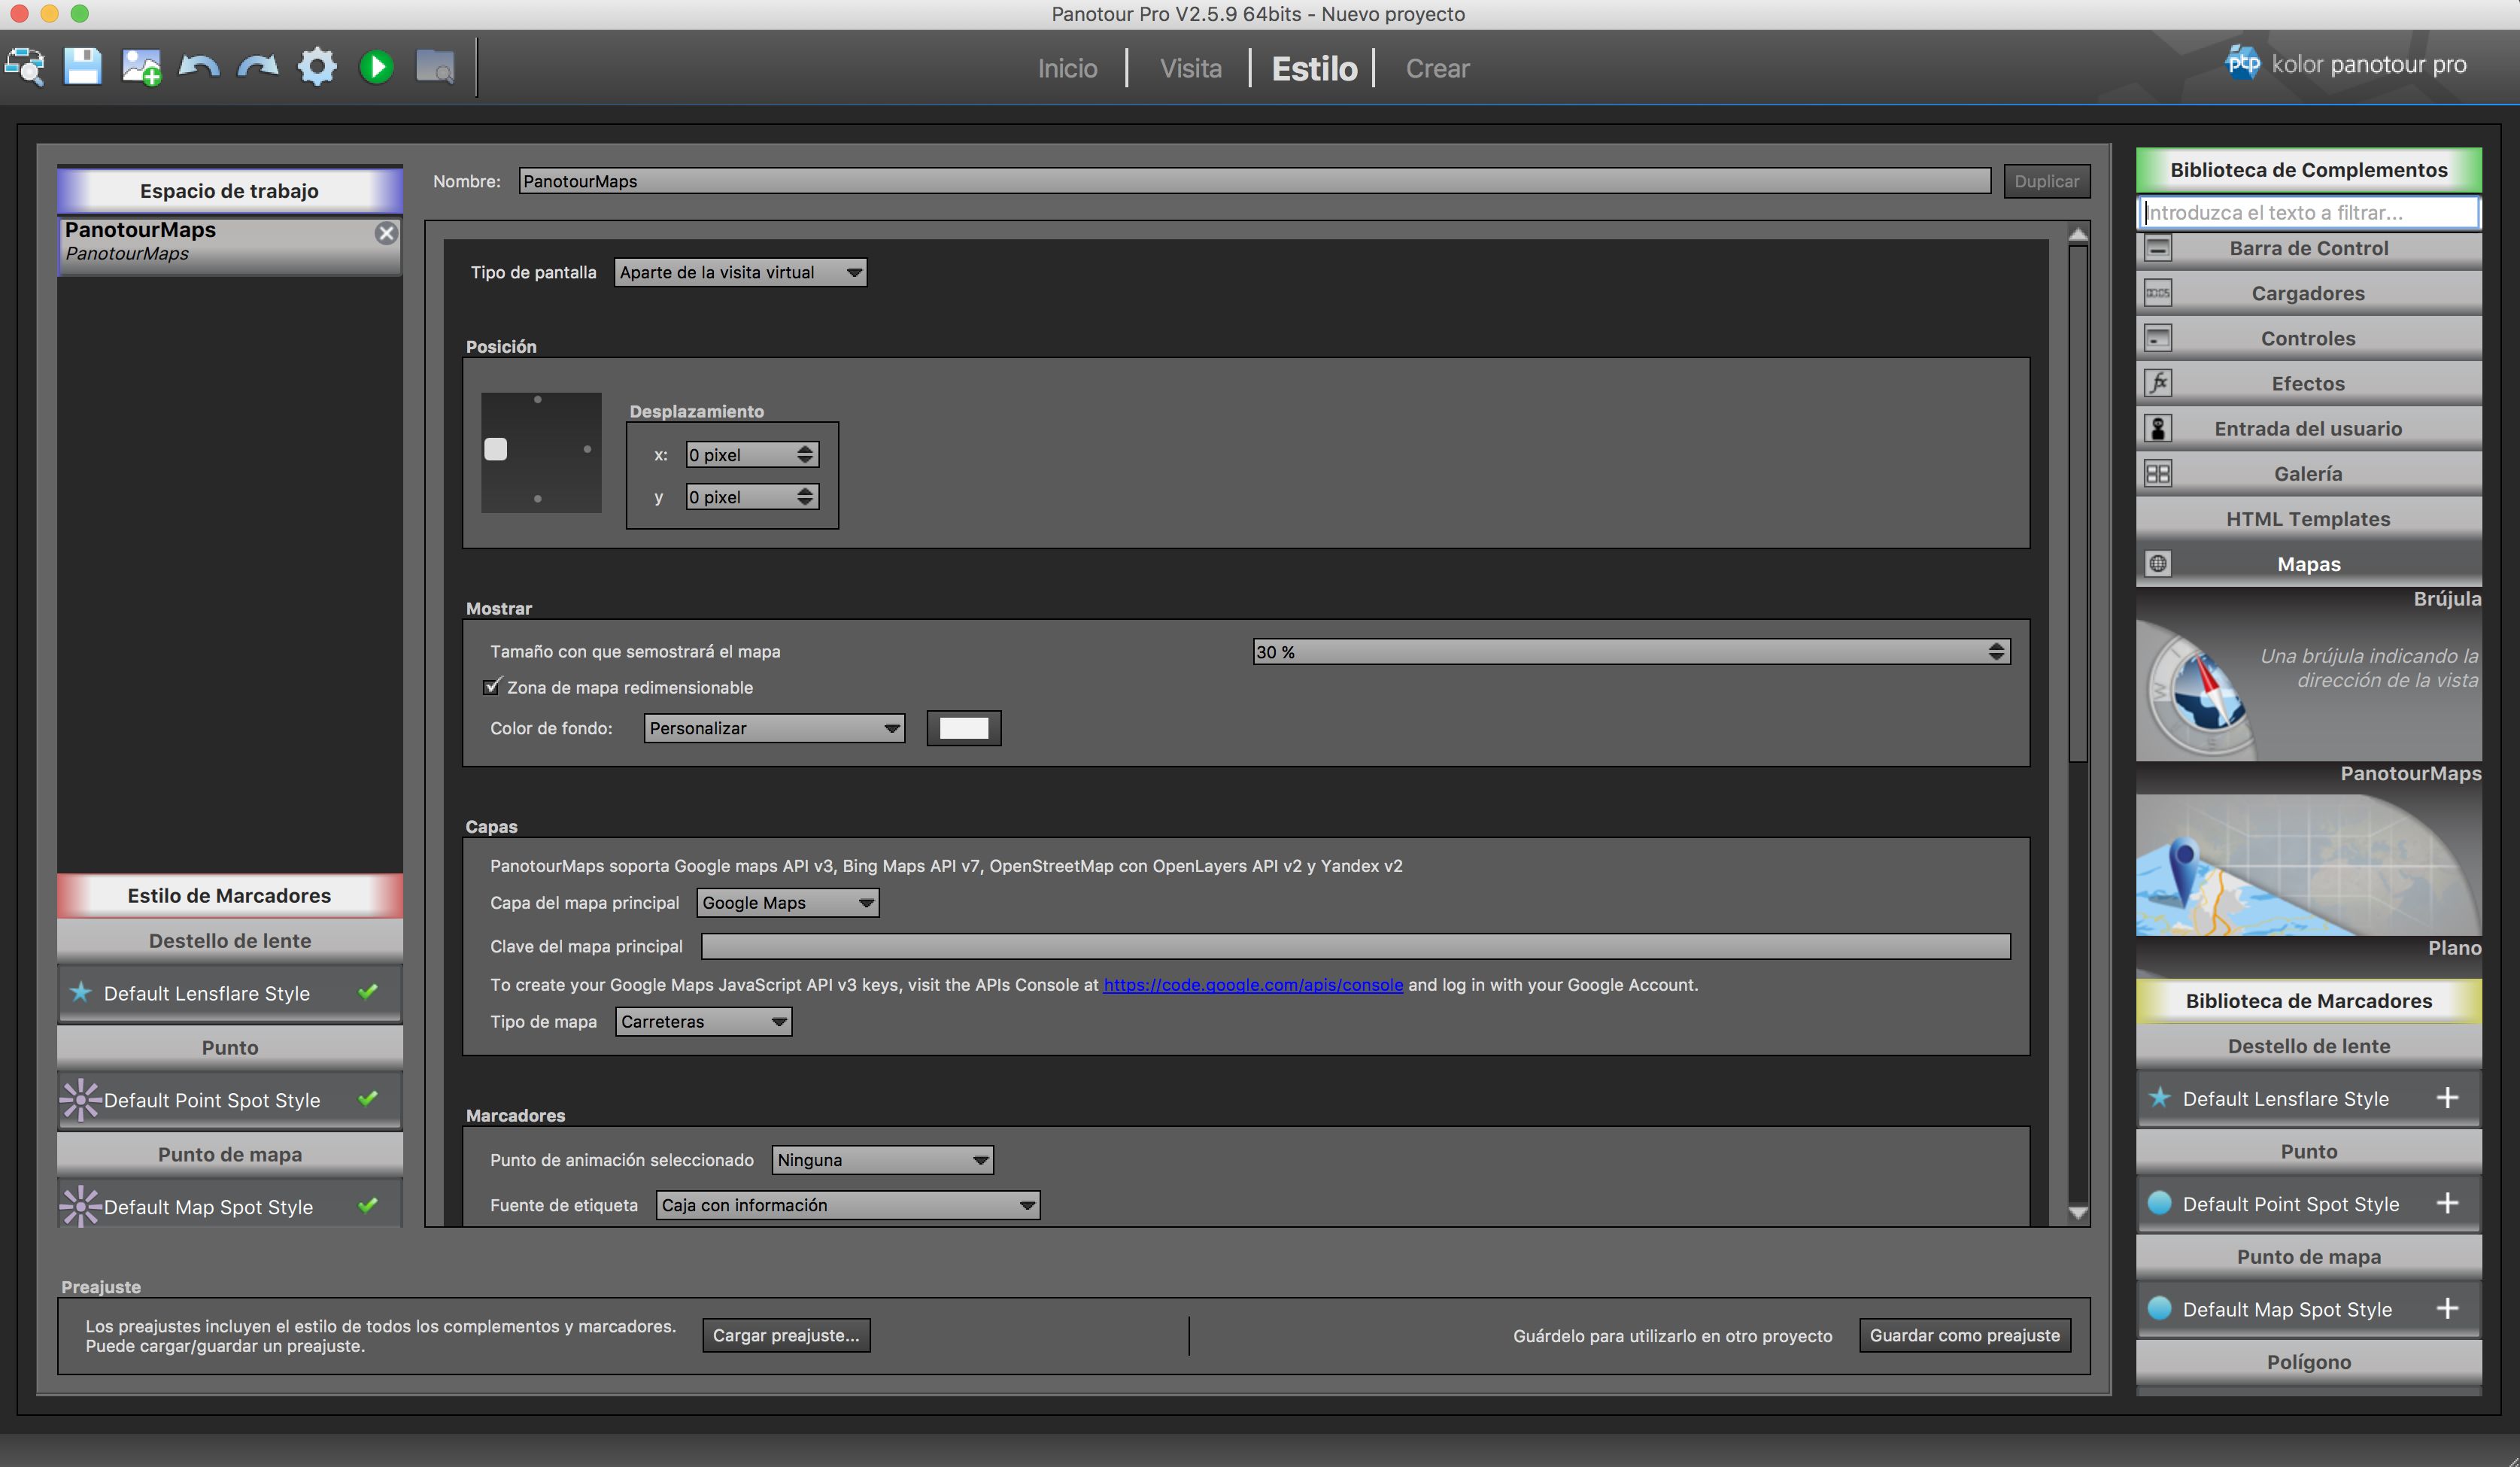2520x1467 pixels.
Task: Select bottom position anchor dot
Action: [538, 498]
